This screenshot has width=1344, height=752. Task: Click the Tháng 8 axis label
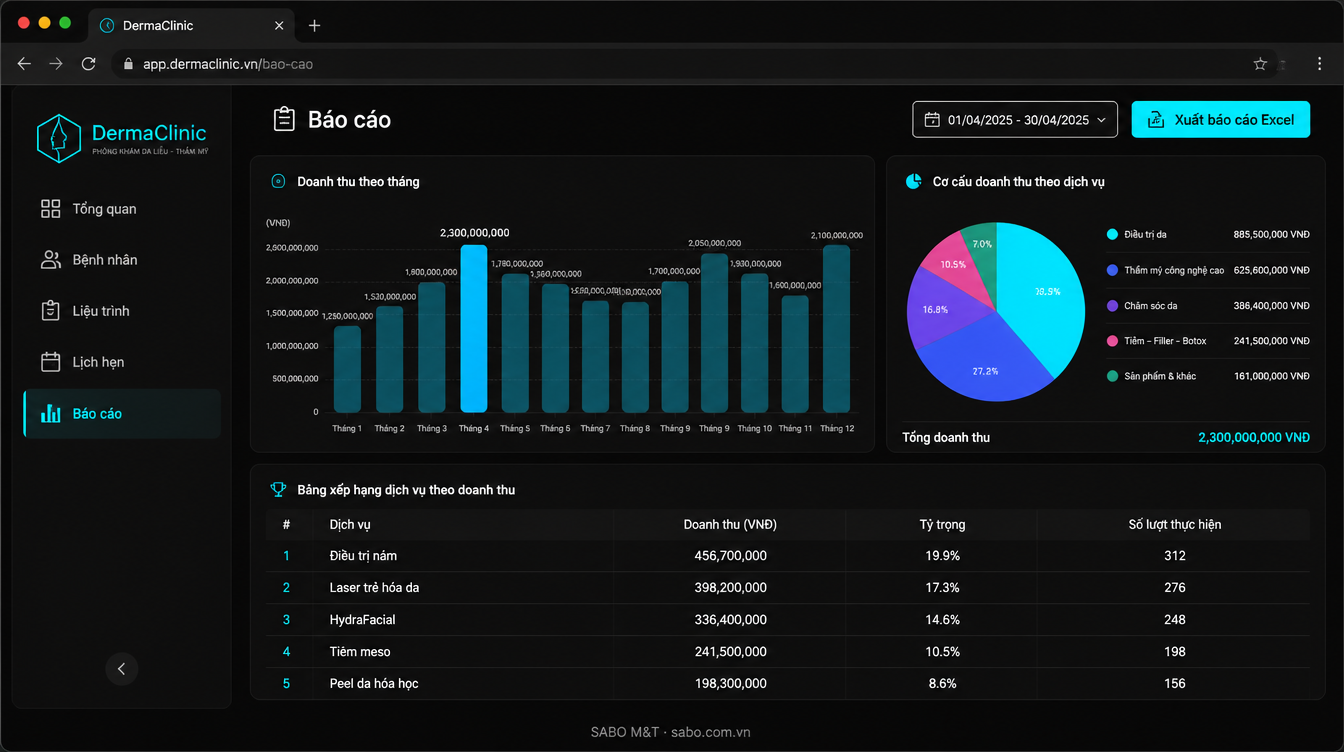634,429
